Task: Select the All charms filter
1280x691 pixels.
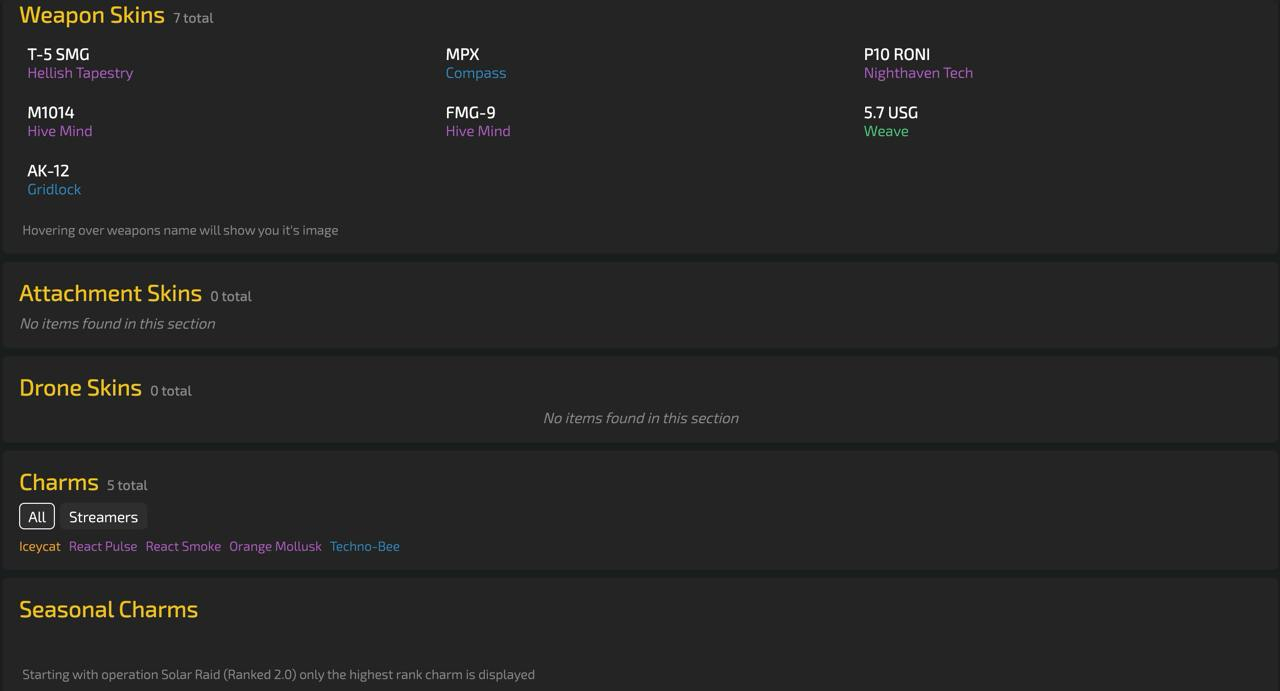Action: point(37,517)
